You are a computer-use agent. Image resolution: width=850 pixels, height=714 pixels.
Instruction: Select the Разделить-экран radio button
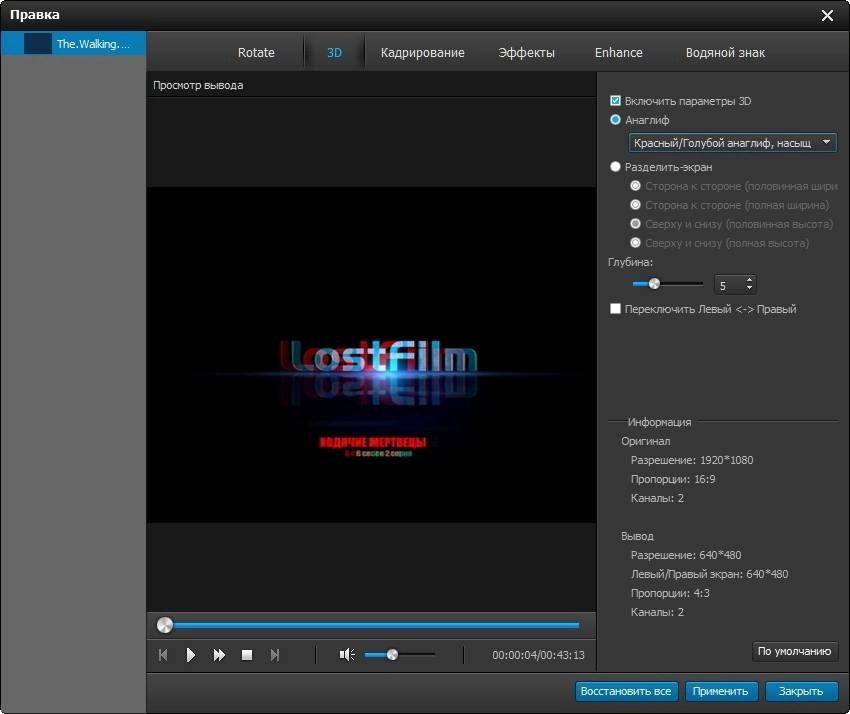click(615, 166)
